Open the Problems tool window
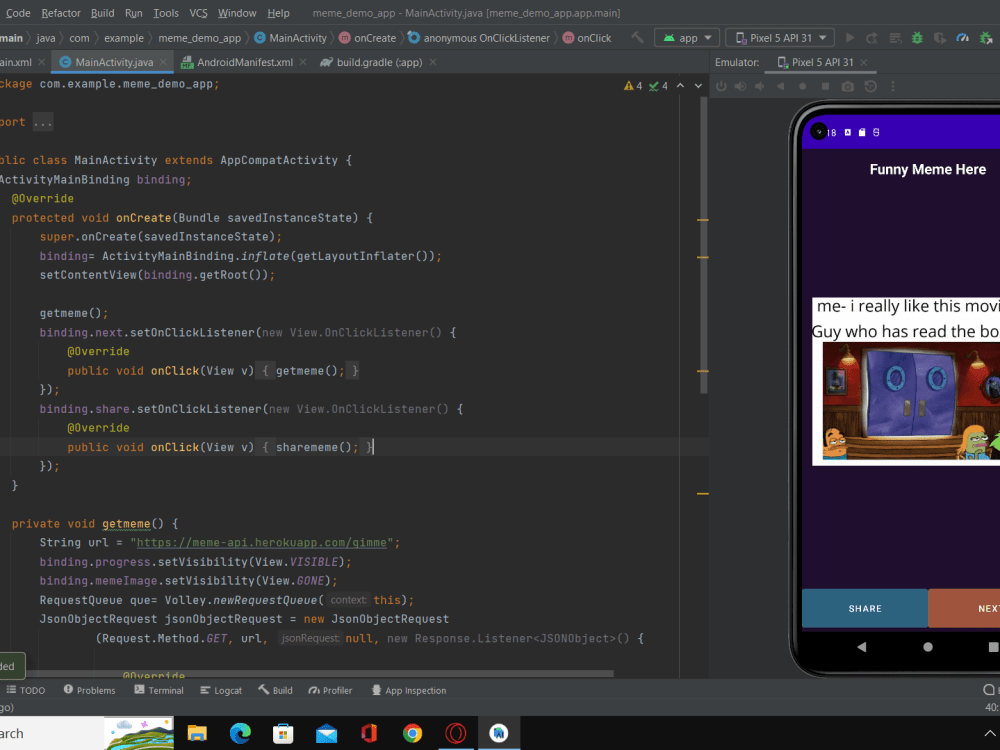Screen dimensions: 1000x750 (x=89, y=690)
